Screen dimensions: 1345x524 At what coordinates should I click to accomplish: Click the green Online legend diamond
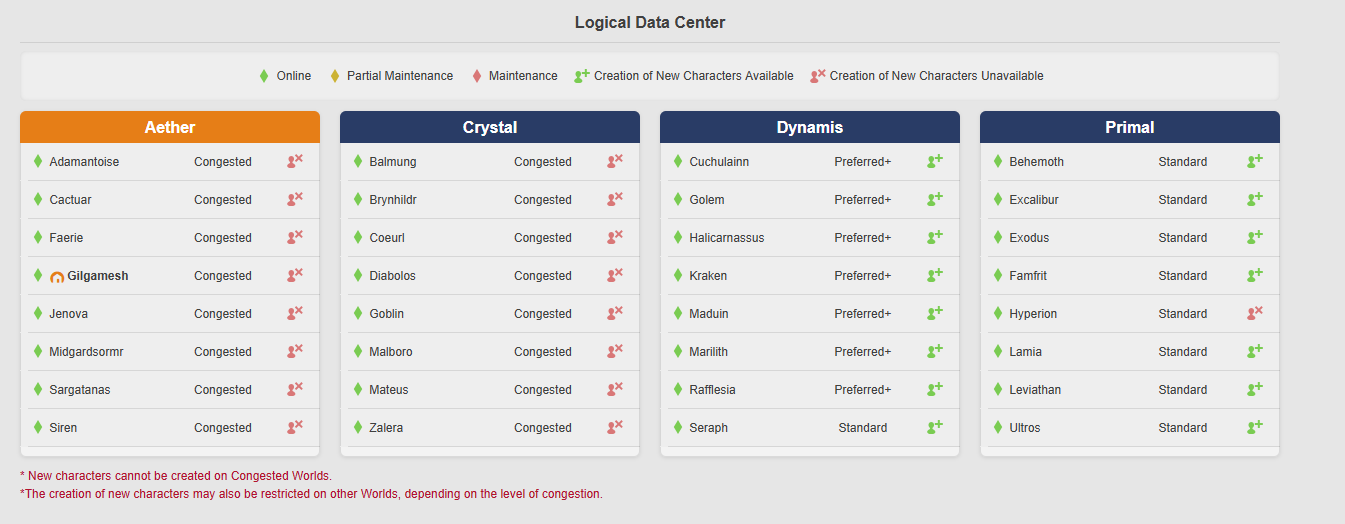[x=264, y=76]
